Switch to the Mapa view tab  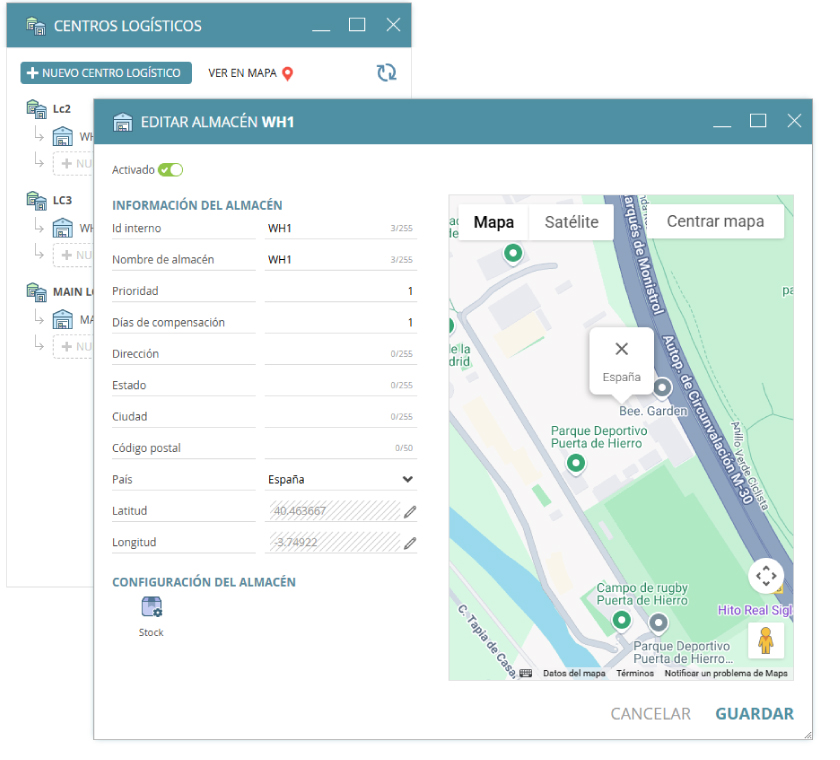pyautogui.click(x=493, y=222)
